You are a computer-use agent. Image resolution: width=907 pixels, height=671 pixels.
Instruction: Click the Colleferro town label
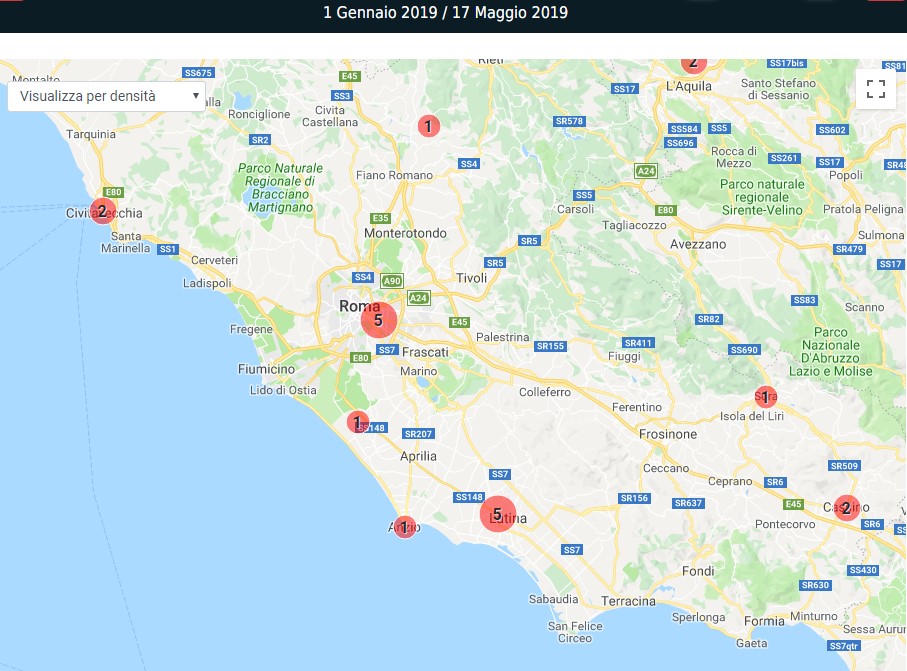coord(545,392)
